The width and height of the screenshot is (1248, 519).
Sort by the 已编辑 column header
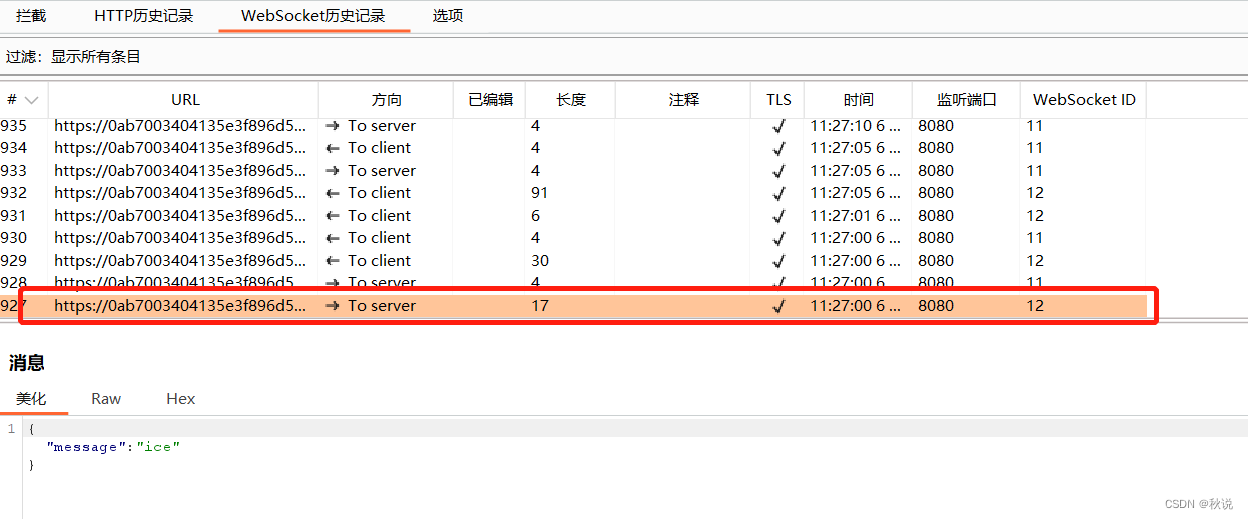490,100
